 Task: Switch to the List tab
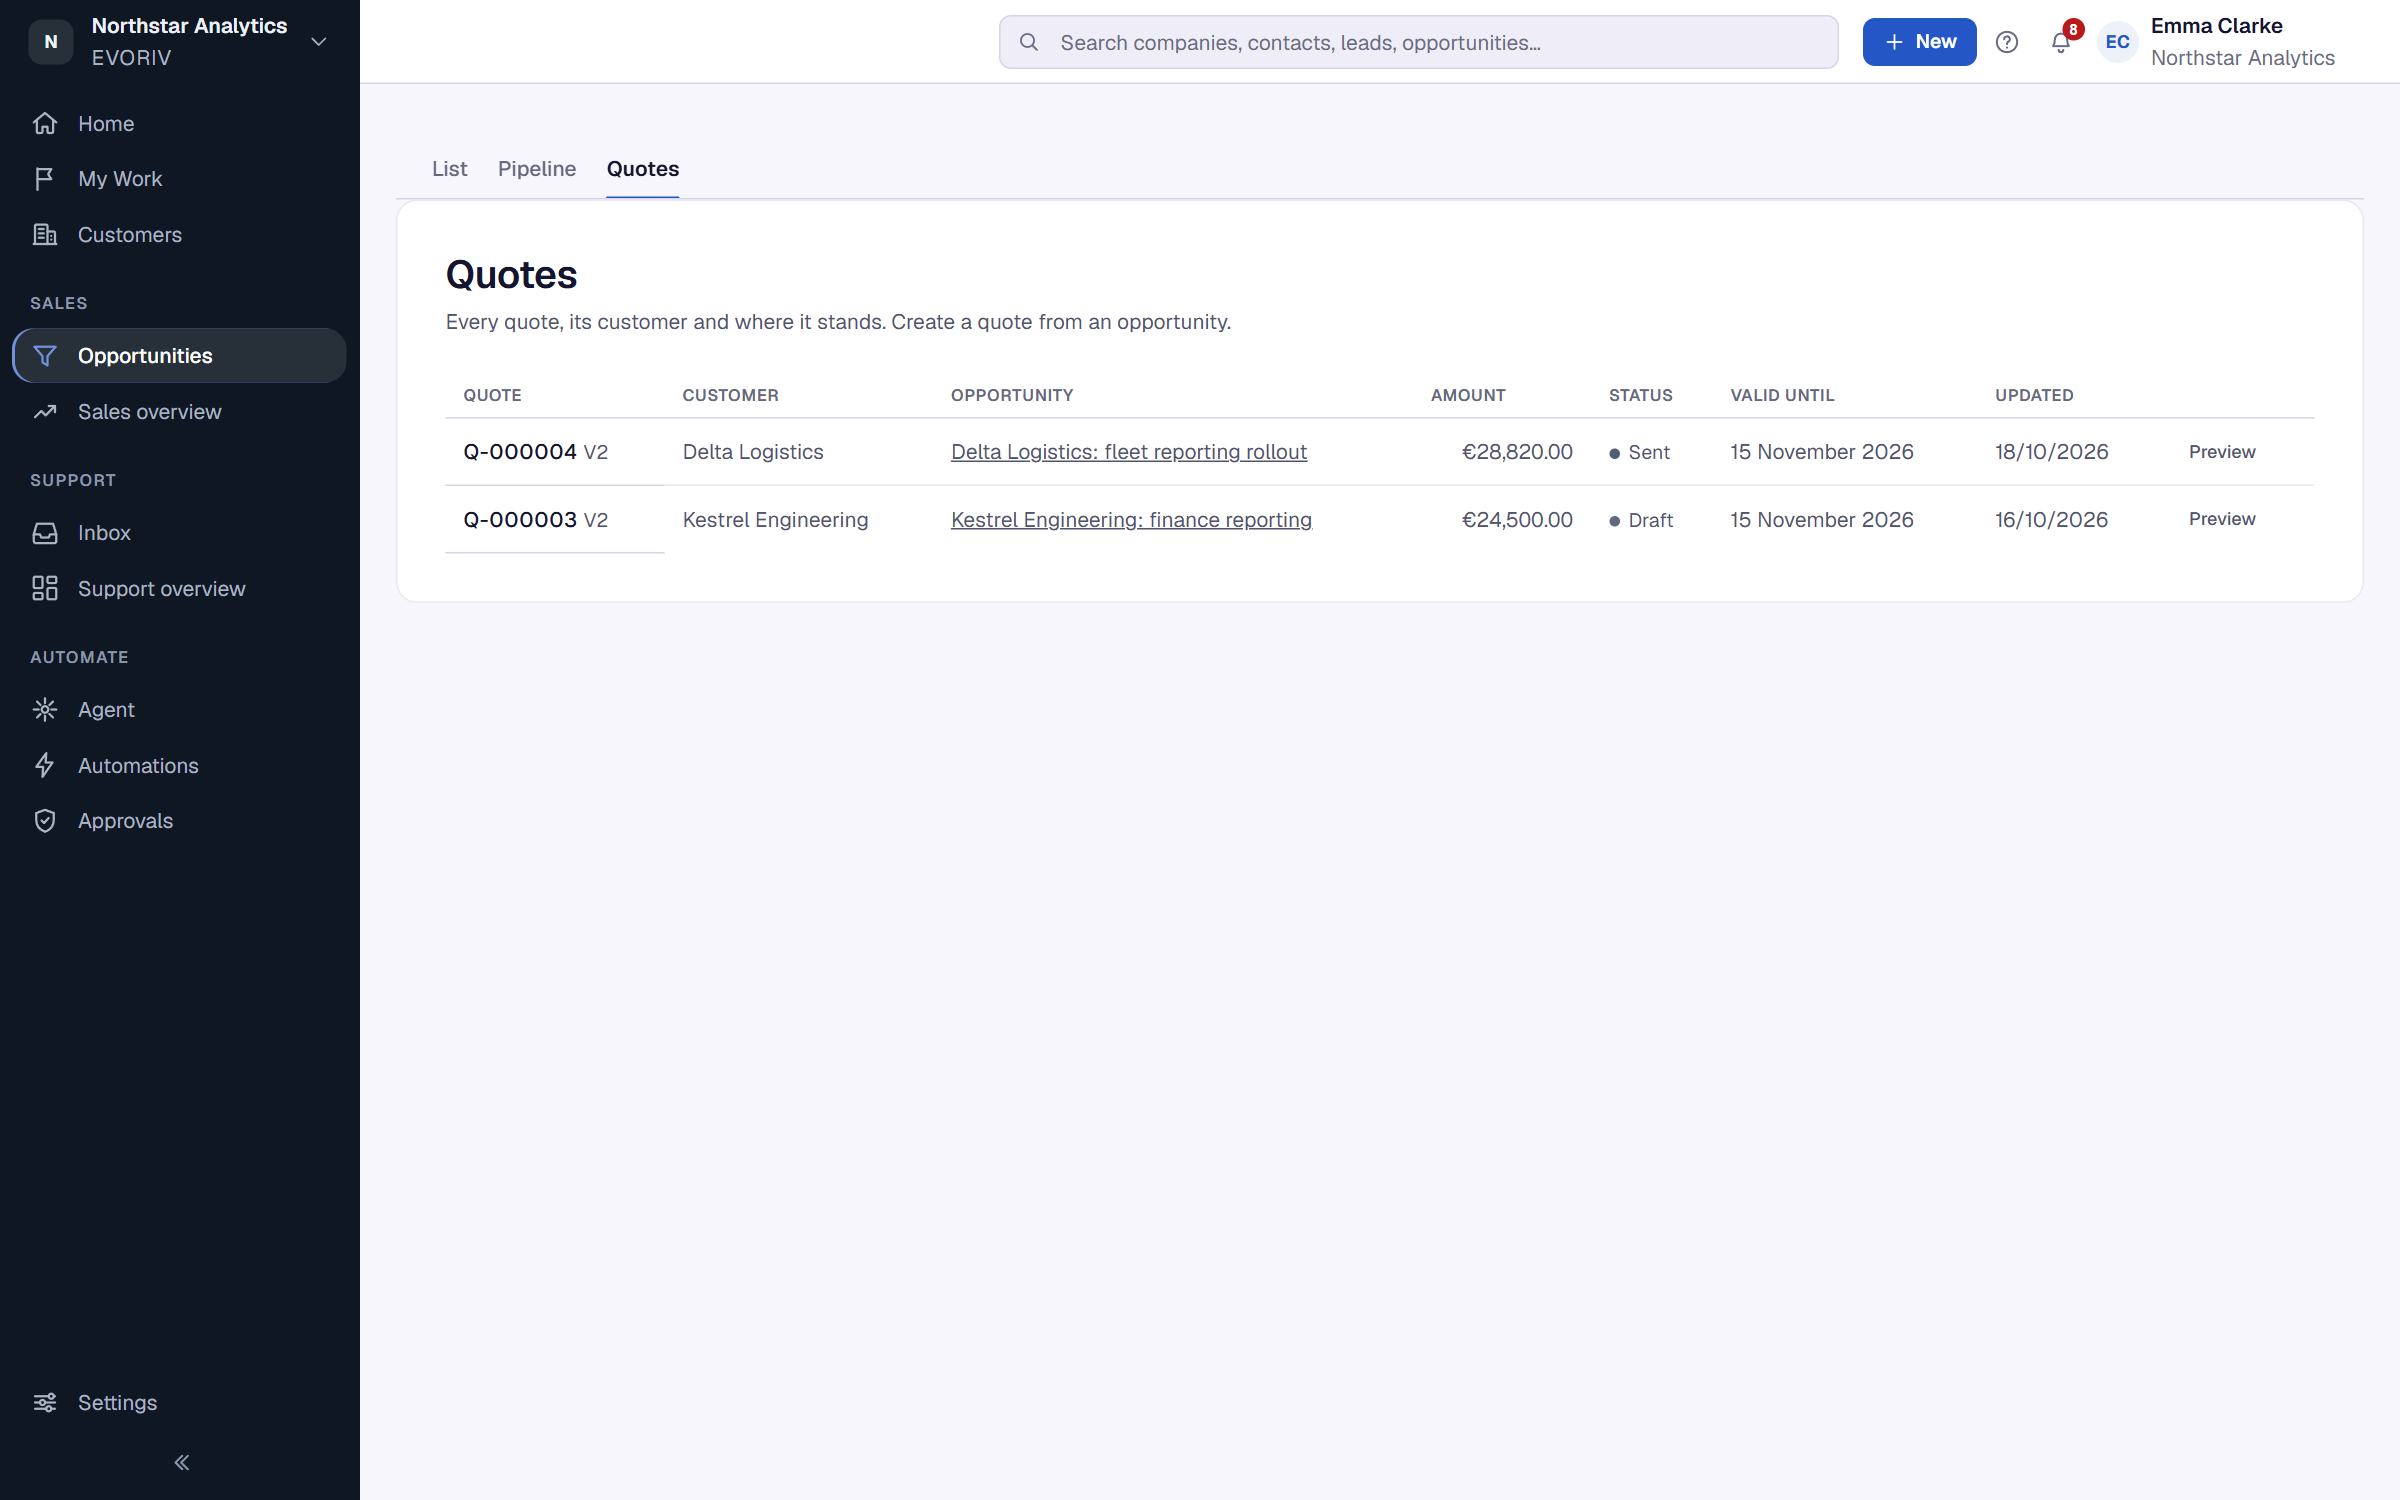coord(449,169)
